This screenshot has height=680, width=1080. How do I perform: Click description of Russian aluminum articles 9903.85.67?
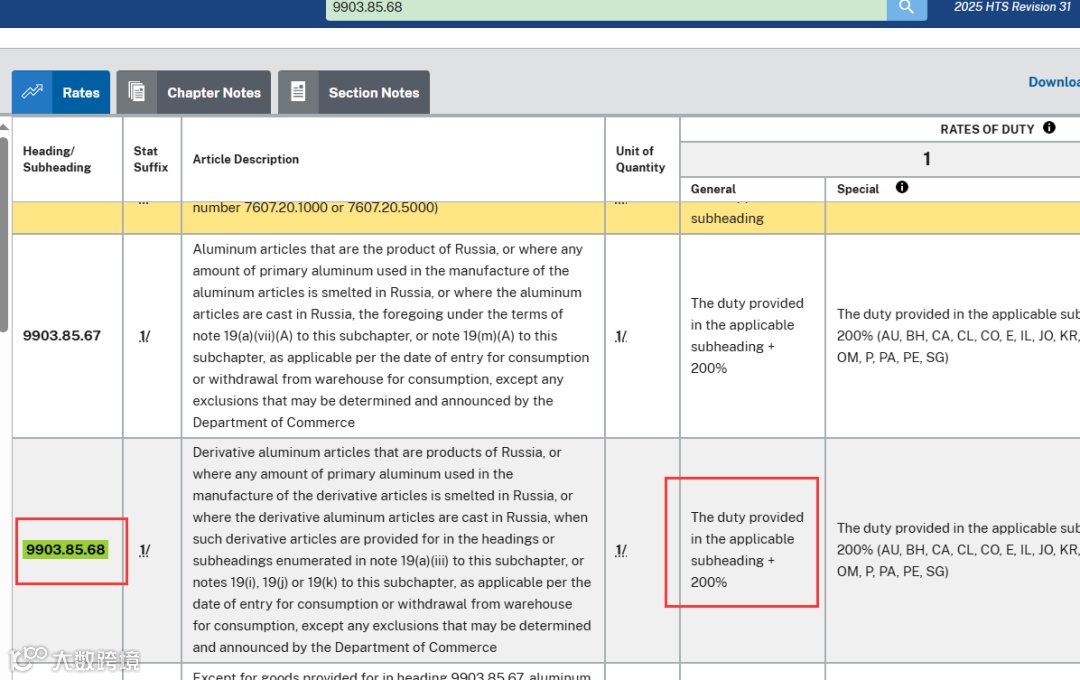click(391, 336)
